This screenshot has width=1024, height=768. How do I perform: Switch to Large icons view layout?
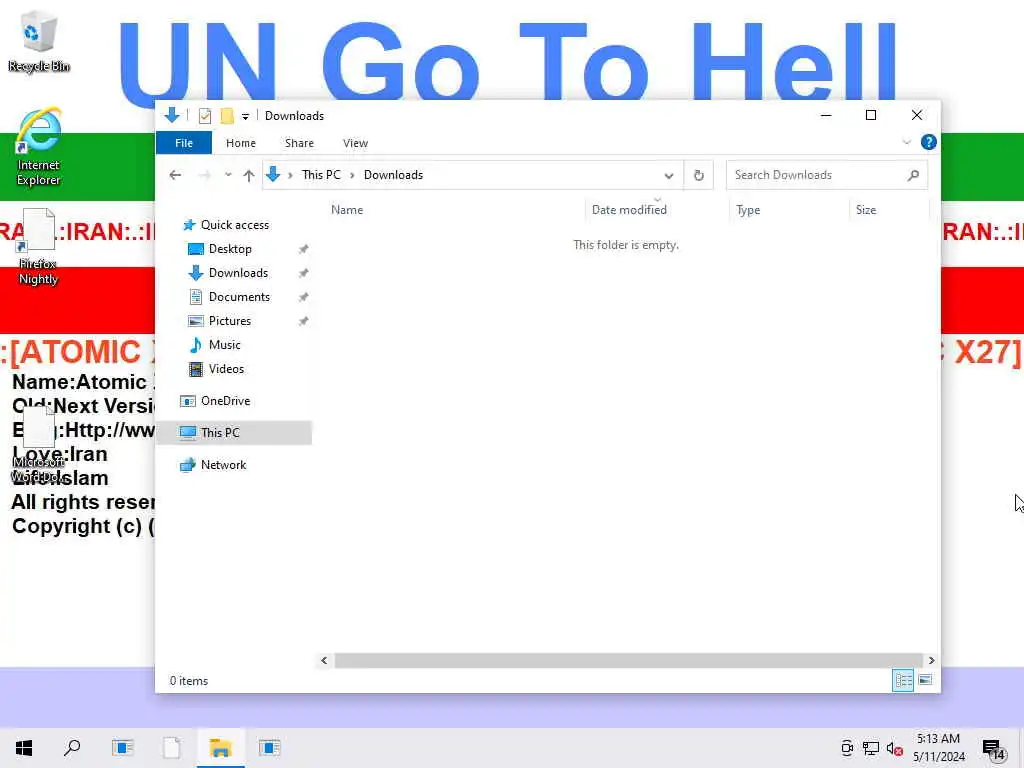point(925,680)
